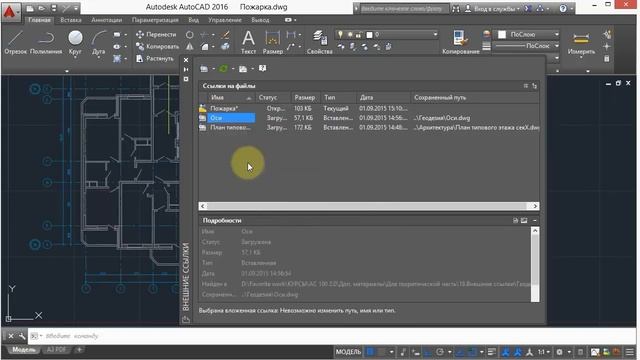Select the Круг circle tool
This screenshot has height=360, width=640.
pyautogui.click(x=75, y=42)
